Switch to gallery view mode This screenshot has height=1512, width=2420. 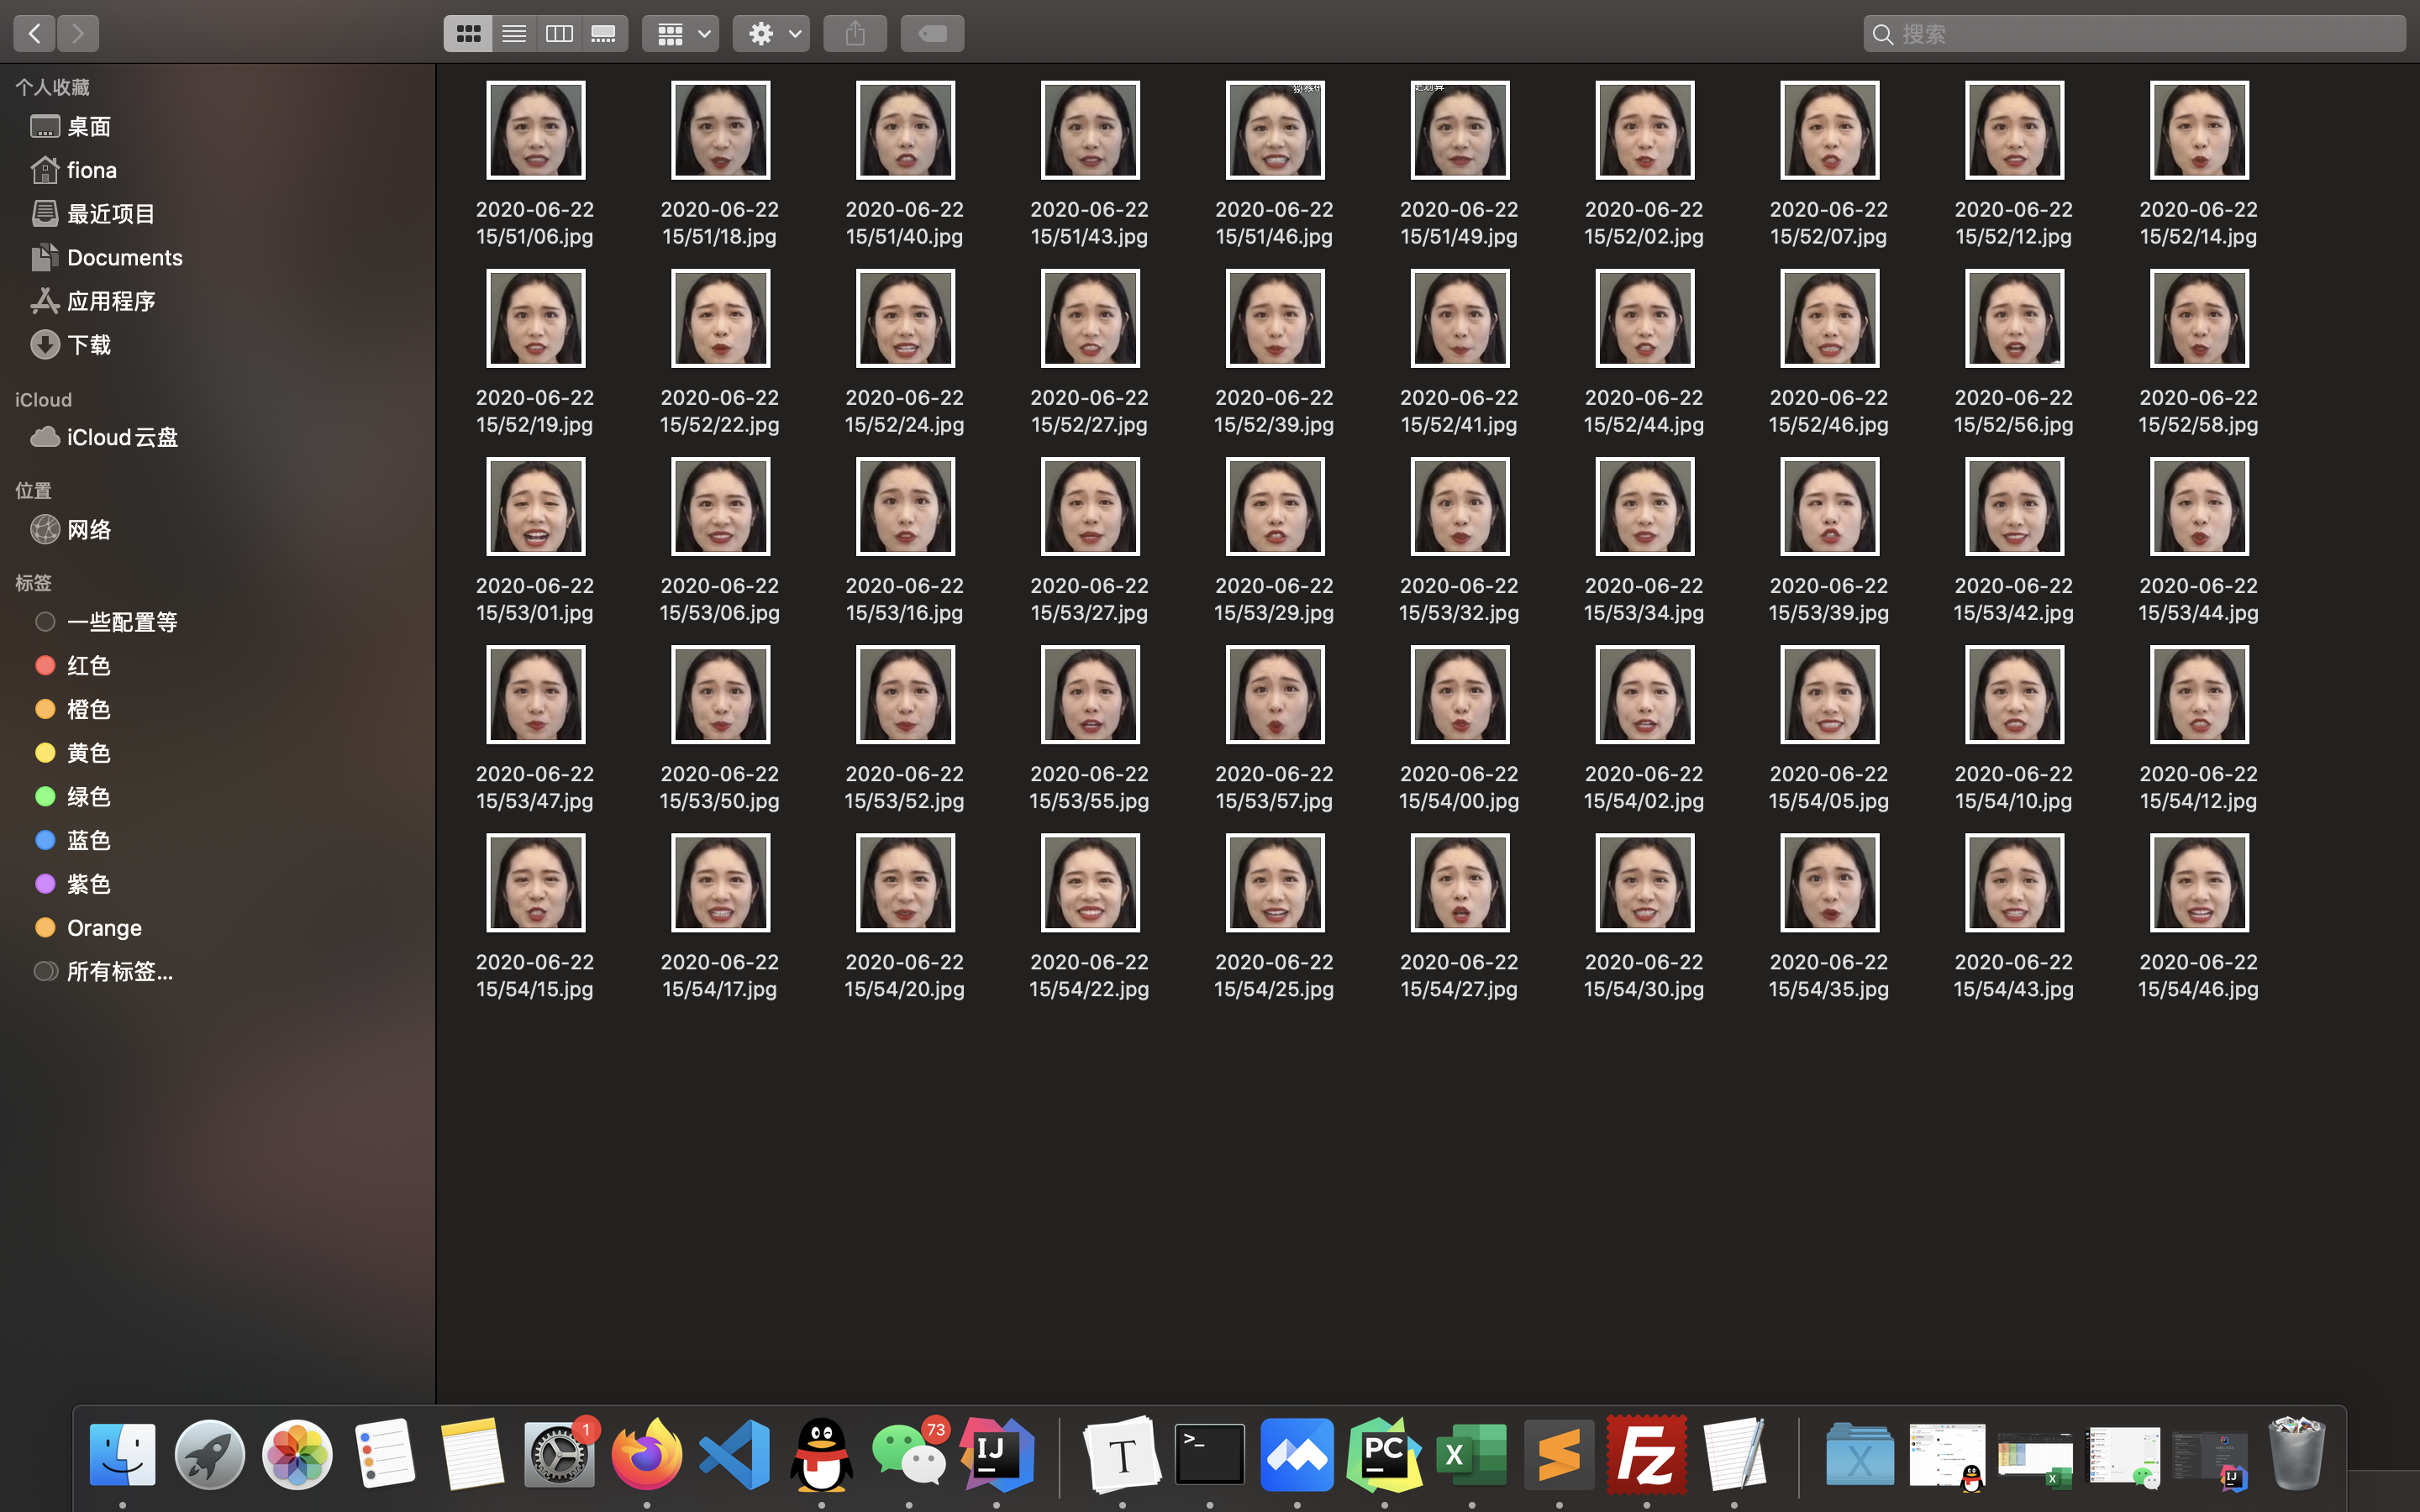(x=604, y=34)
